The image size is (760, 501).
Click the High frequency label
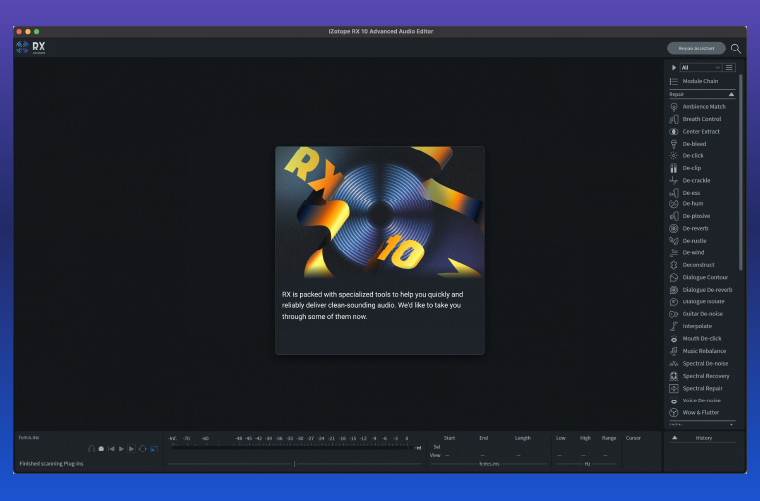coord(585,438)
